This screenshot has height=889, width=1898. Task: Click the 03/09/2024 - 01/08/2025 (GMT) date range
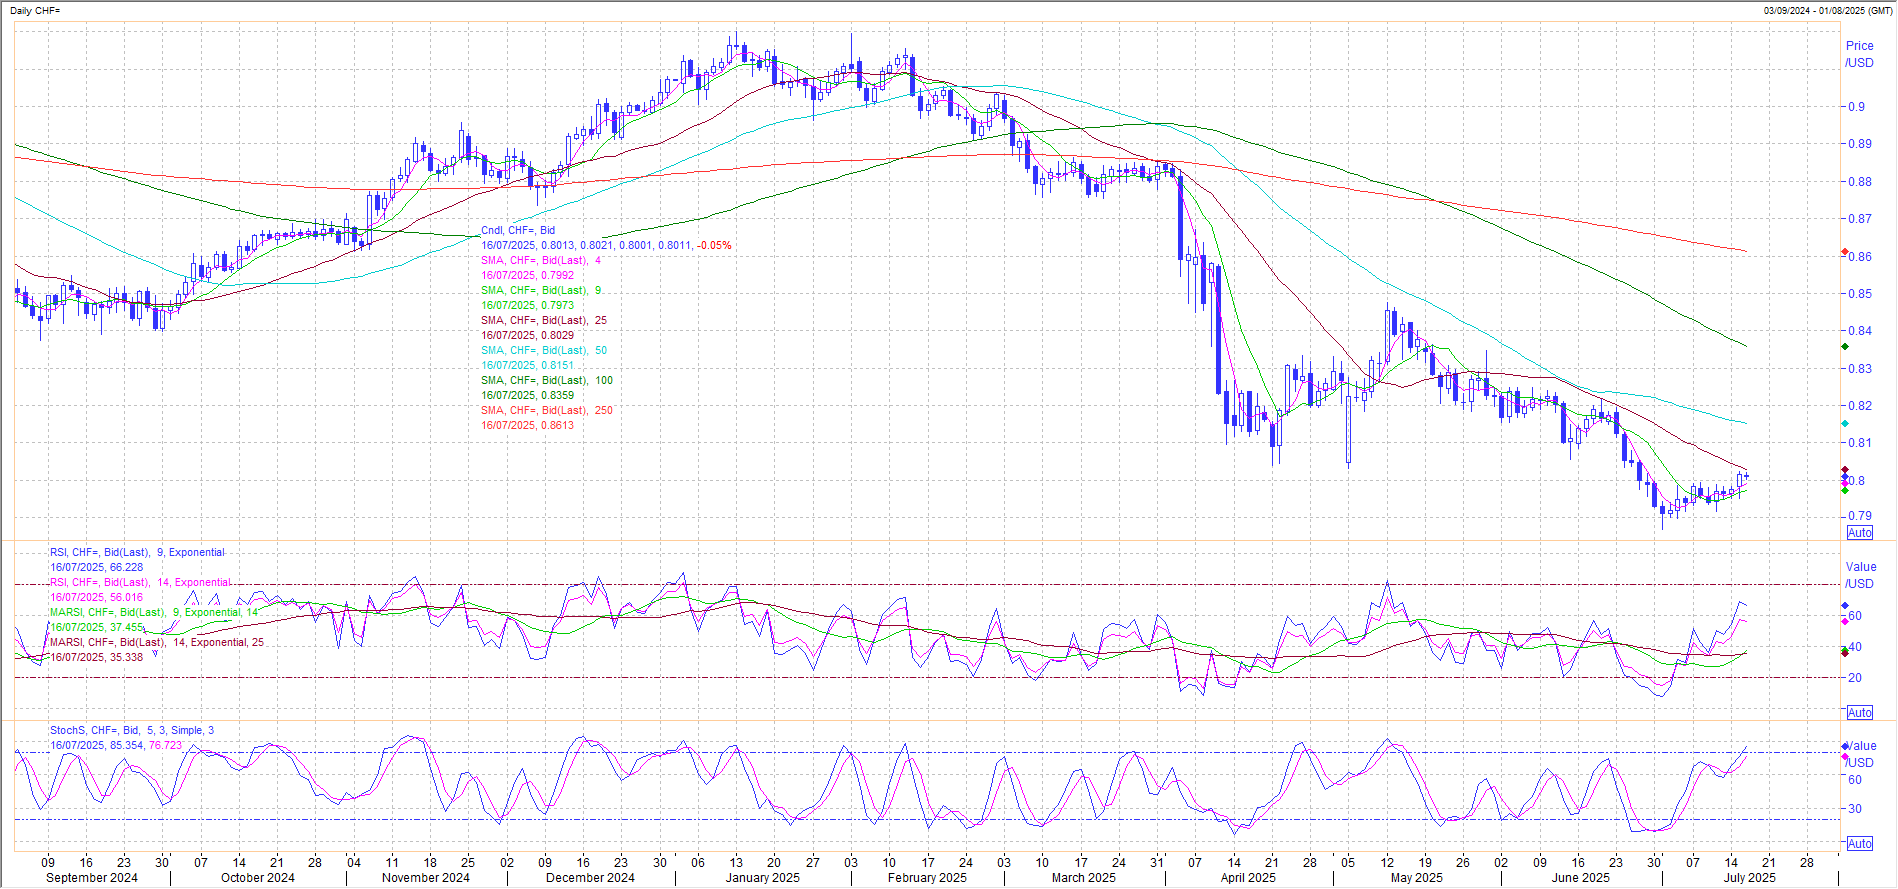pos(1828,11)
